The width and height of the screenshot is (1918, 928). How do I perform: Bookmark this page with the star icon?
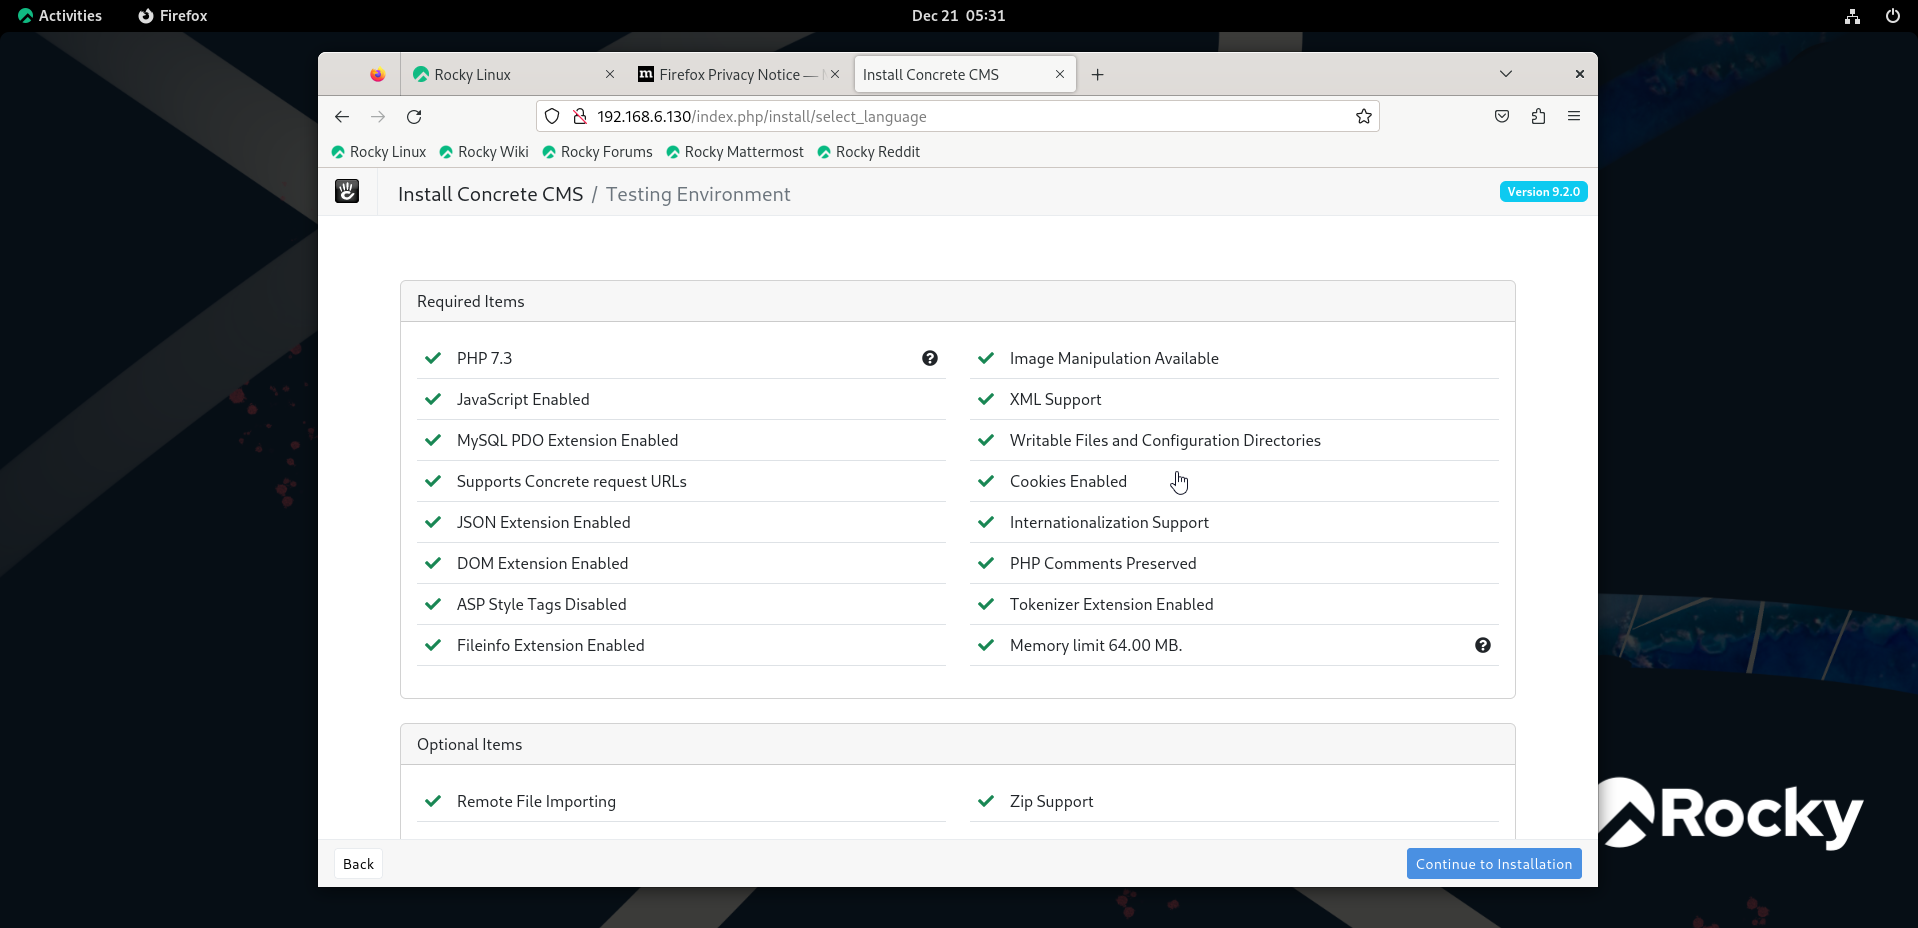1363,116
